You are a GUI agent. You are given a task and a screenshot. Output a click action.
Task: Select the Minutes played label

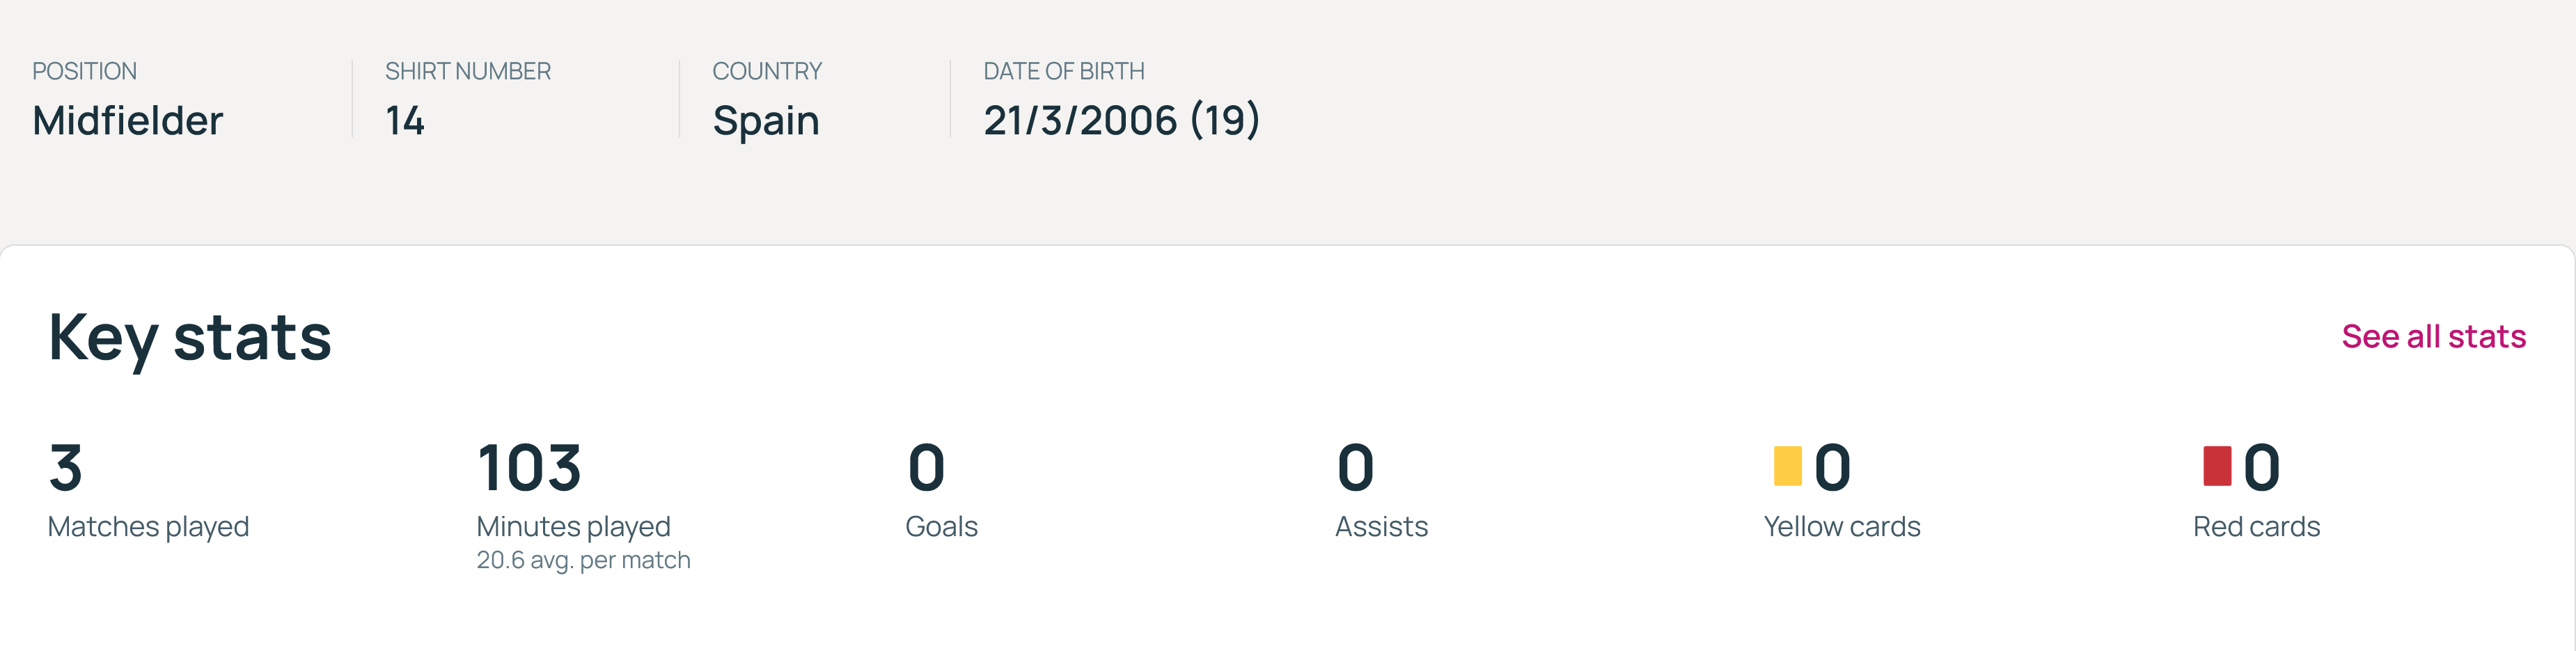[573, 526]
